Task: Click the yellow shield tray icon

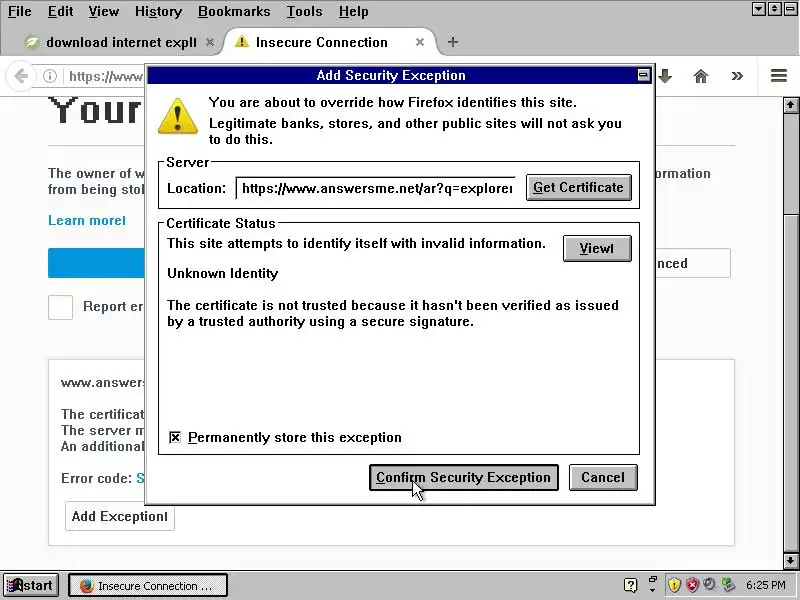Action: [x=674, y=585]
